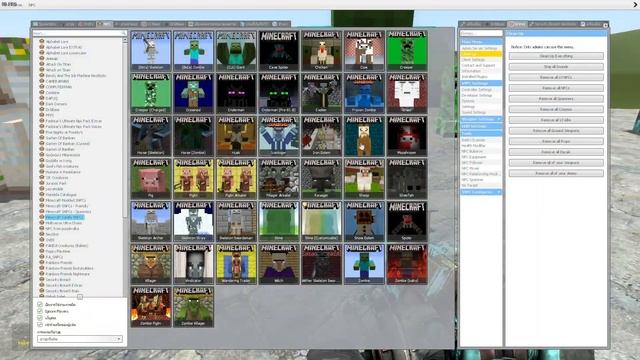This screenshot has width=640, height=360.
Task: Select NPC Spawner tool entry
Action: pyautogui.click(x=481, y=180)
